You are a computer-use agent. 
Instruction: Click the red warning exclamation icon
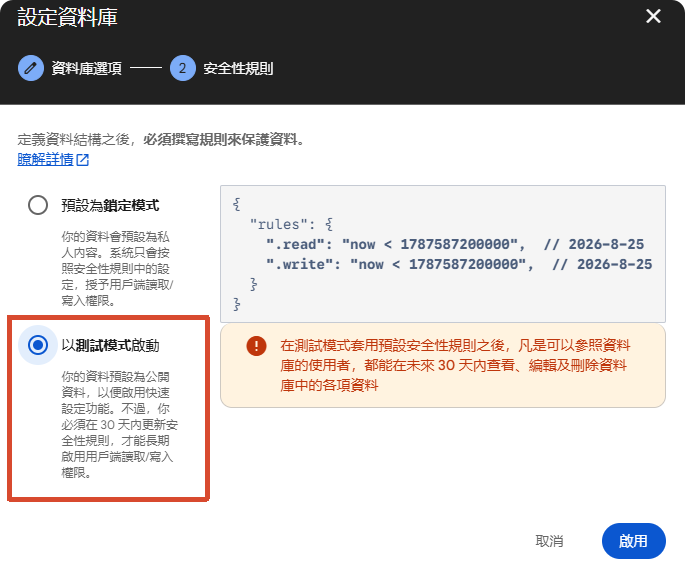(x=256, y=346)
